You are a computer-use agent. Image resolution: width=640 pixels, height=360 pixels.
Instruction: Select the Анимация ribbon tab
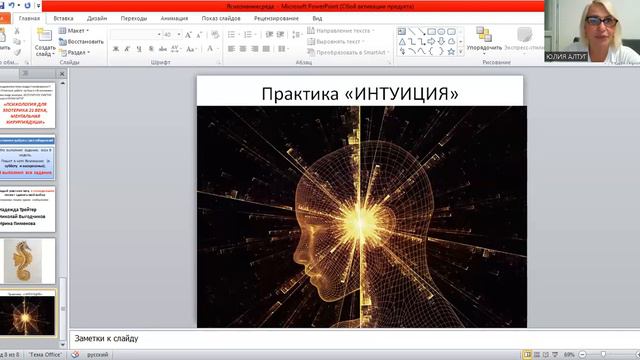174,18
